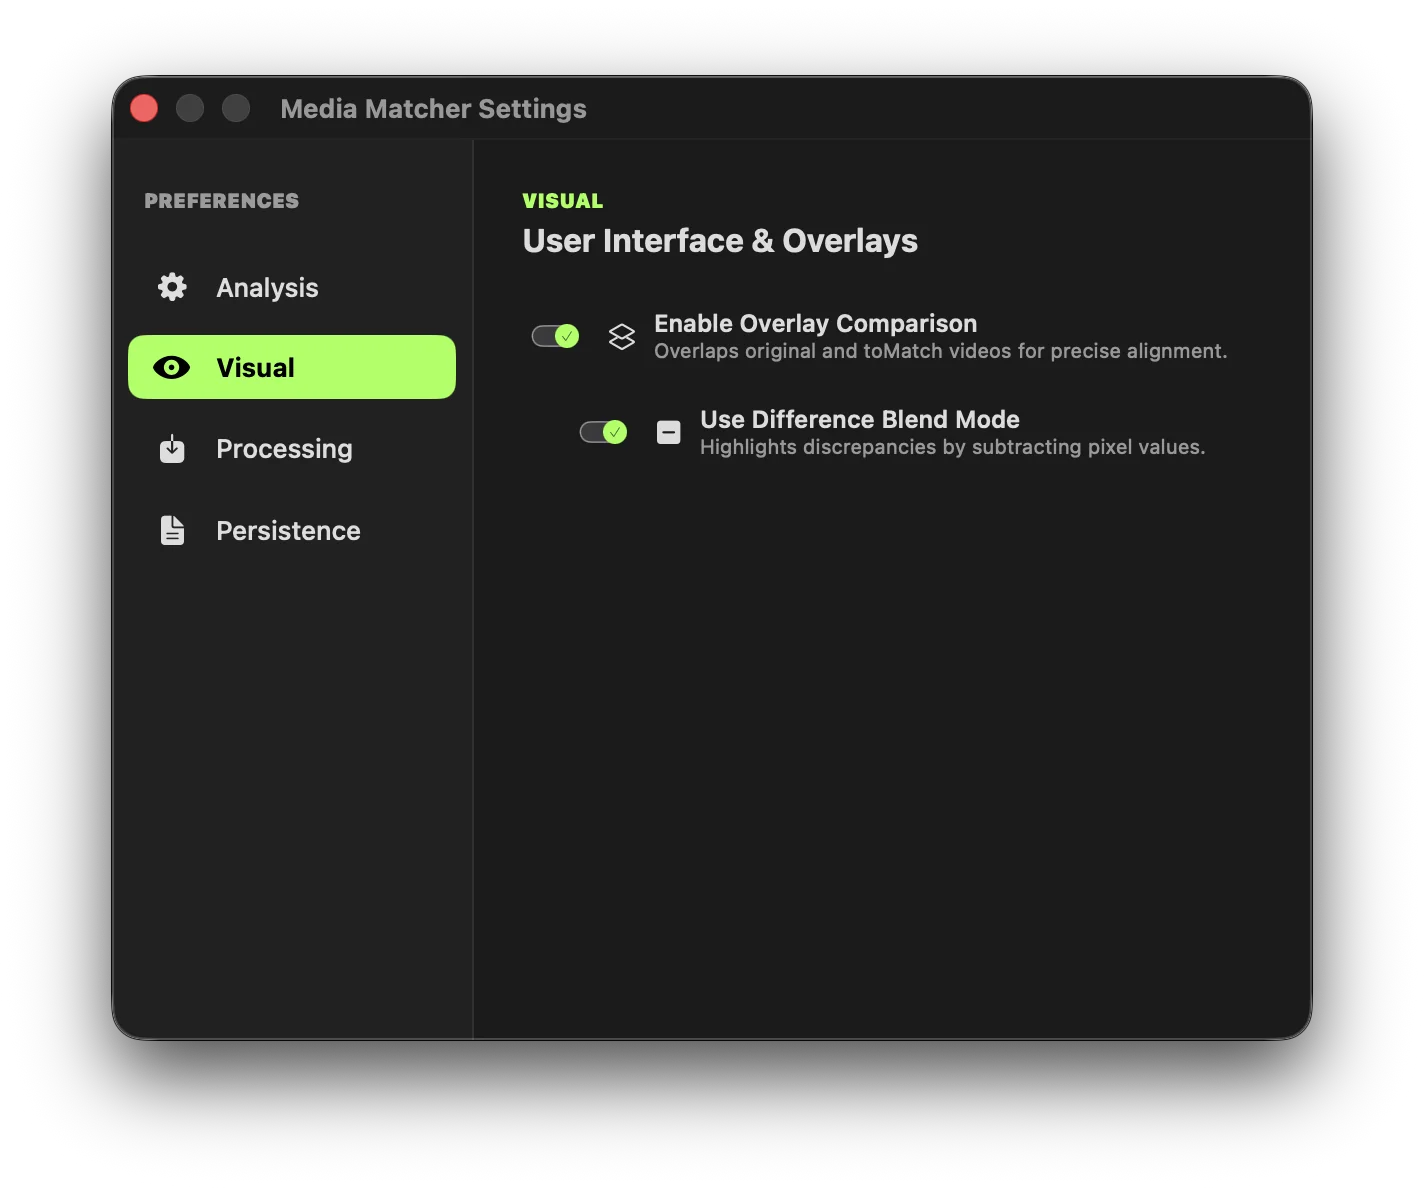Click the document icon beside Persistence
The image size is (1424, 1188).
pos(172,530)
